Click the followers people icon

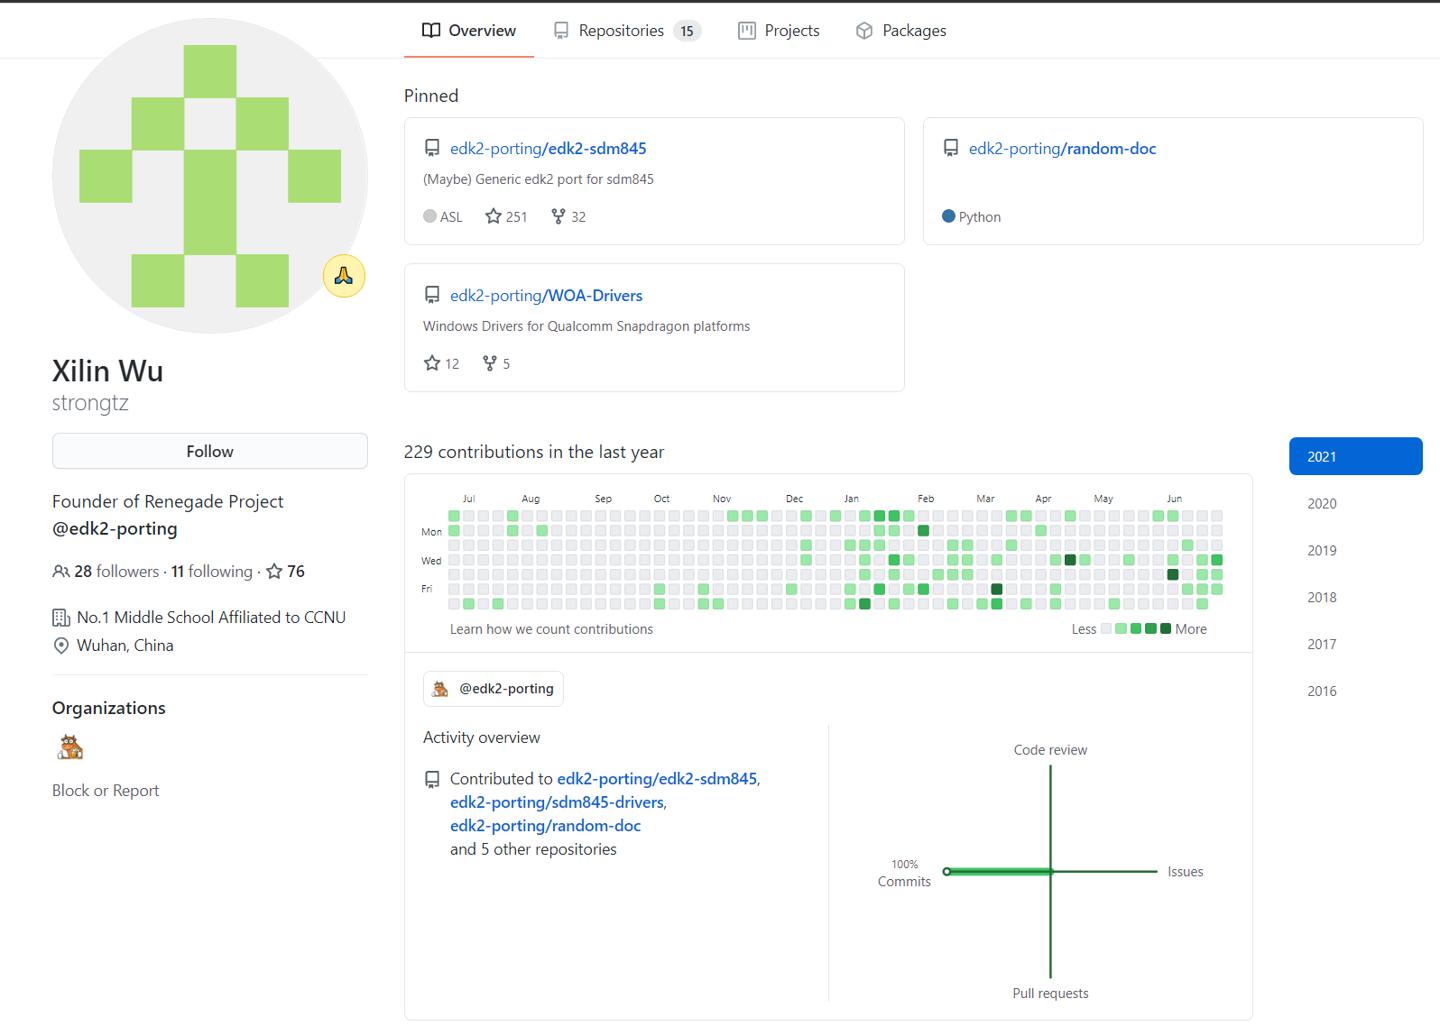point(61,572)
